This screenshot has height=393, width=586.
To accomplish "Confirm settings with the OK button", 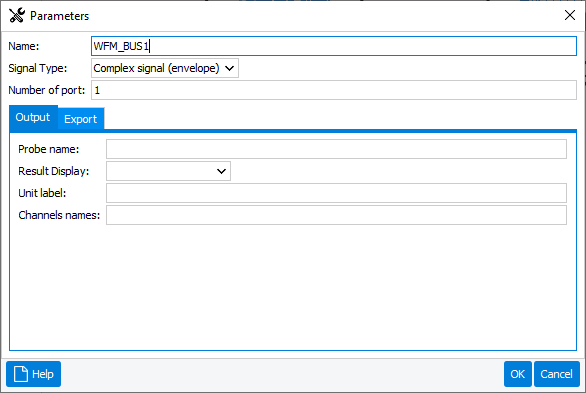I will pos(518,374).
